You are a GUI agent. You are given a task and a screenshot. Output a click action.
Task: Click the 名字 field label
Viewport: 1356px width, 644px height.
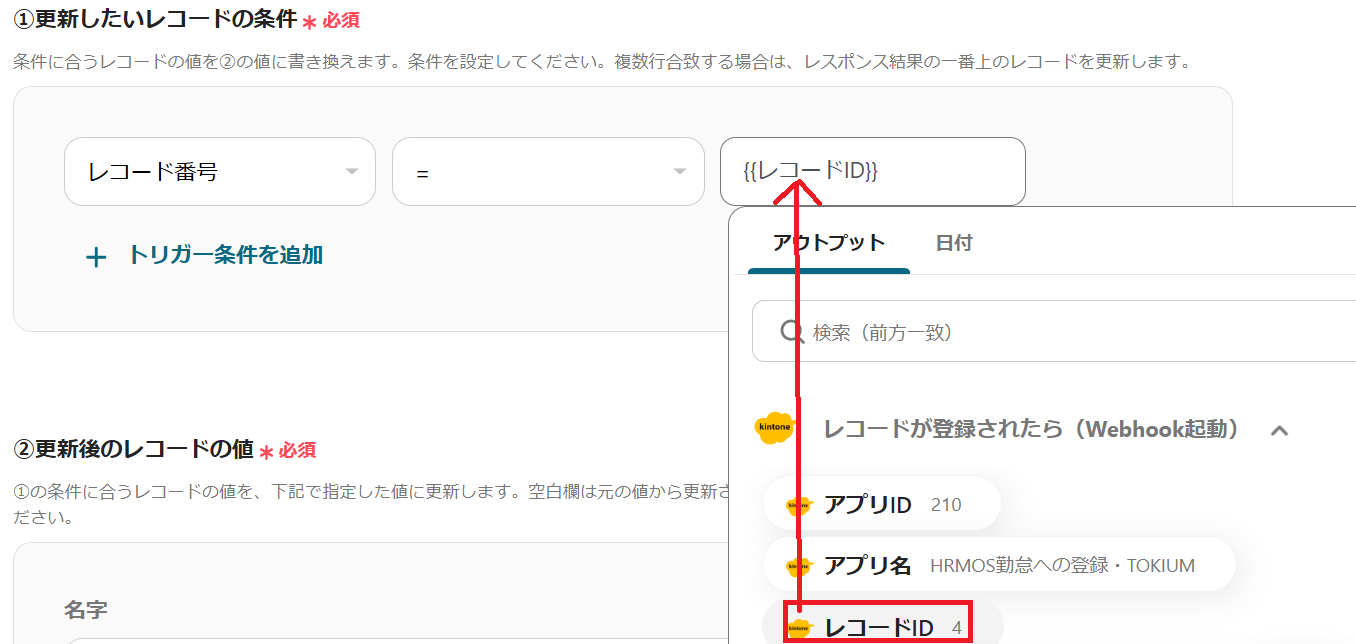(86, 609)
